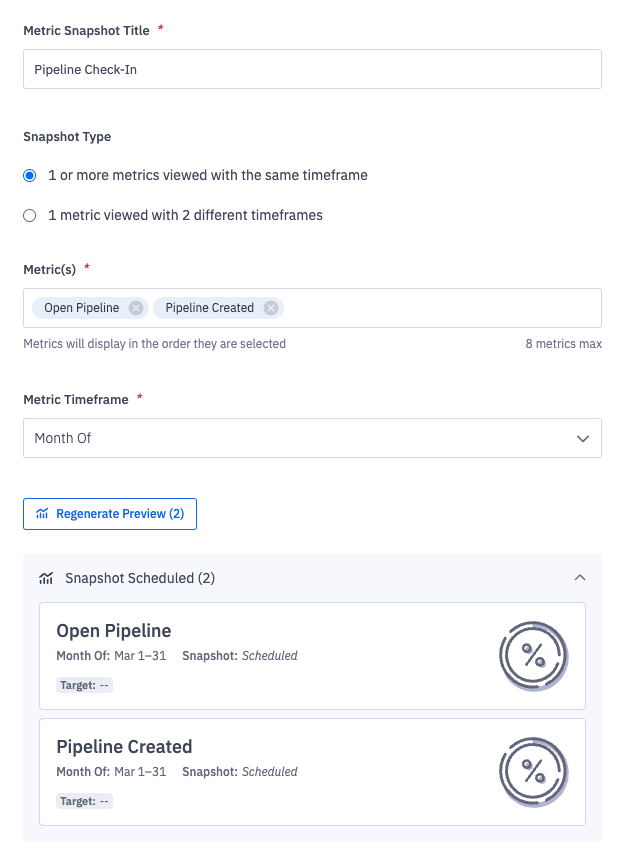
Task: Click the Snapshot Scheduled (2) header
Action: tap(140, 578)
